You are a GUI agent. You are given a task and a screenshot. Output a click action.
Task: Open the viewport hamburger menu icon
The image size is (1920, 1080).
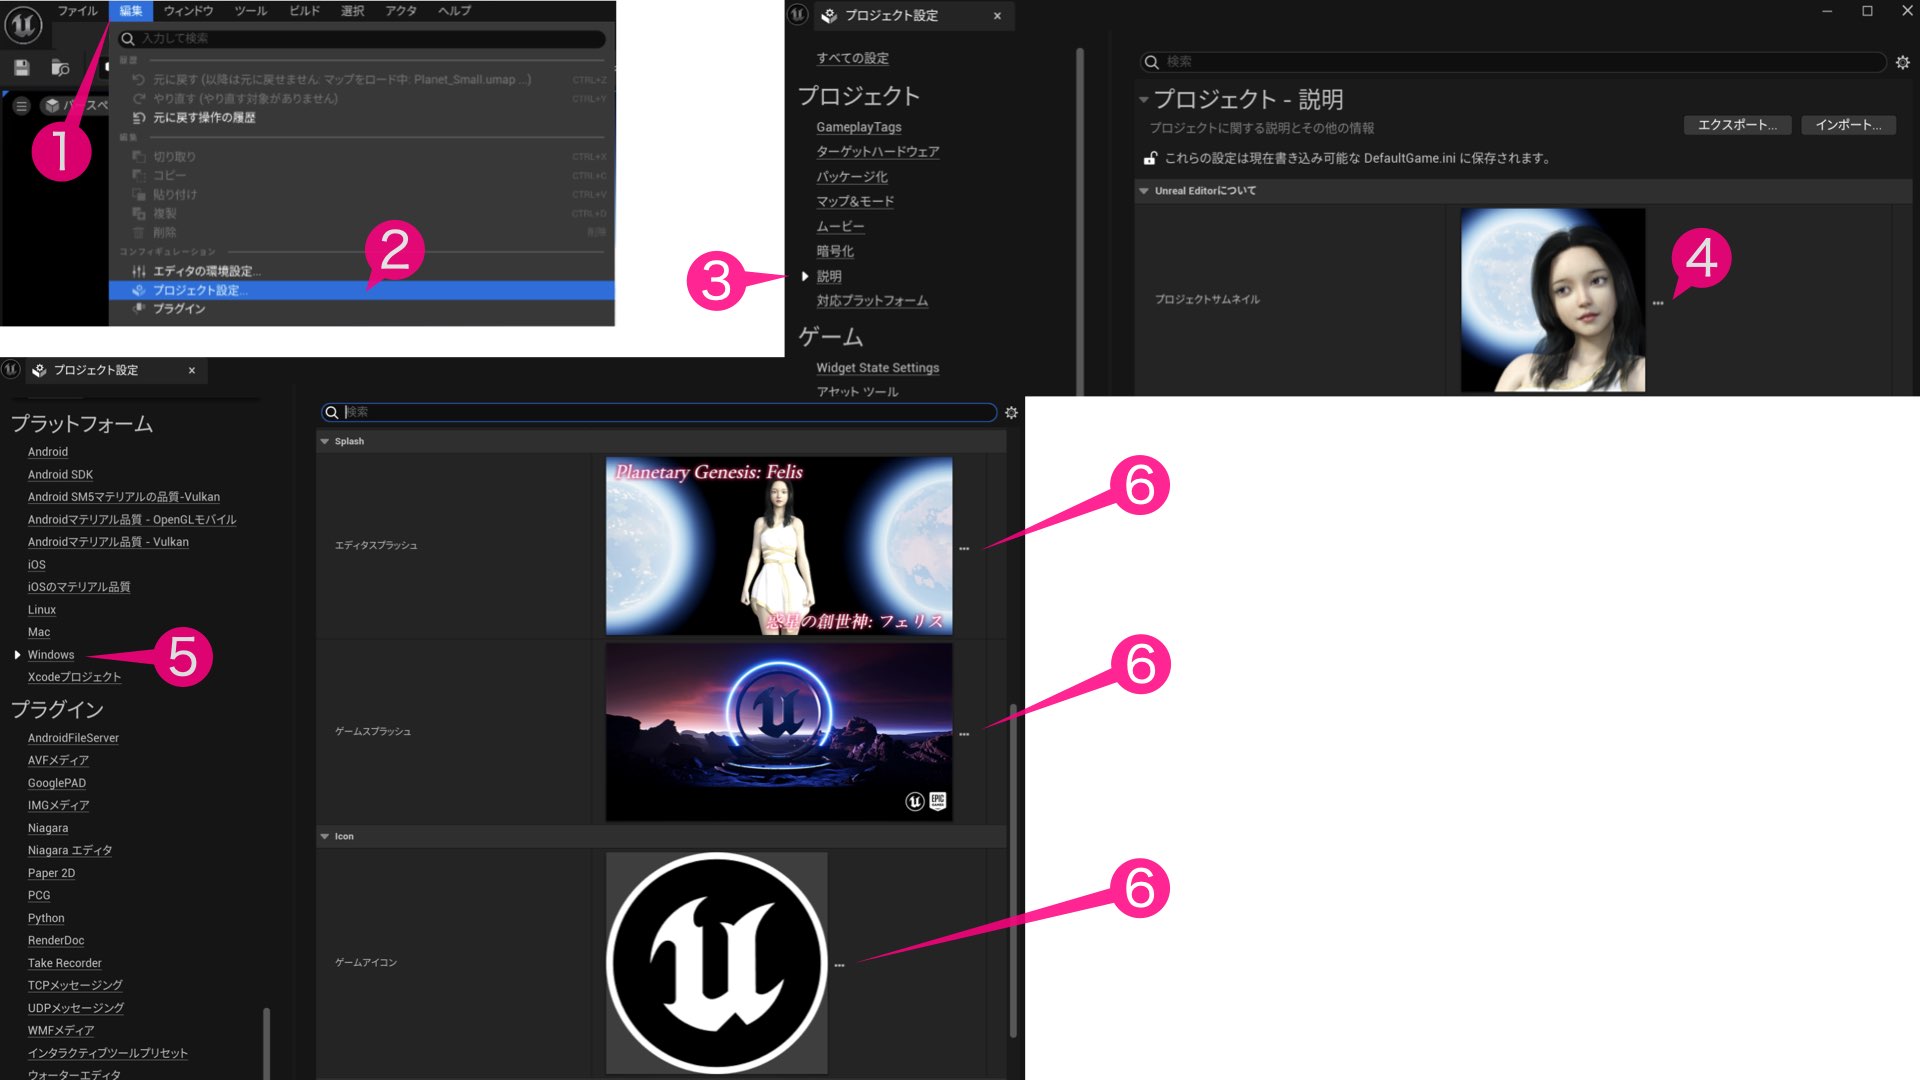click(x=21, y=105)
